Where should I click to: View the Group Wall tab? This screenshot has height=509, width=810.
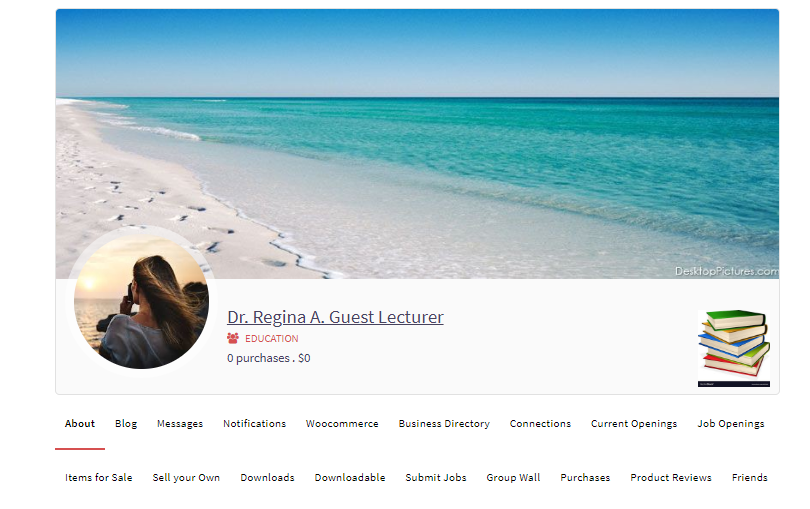513,477
